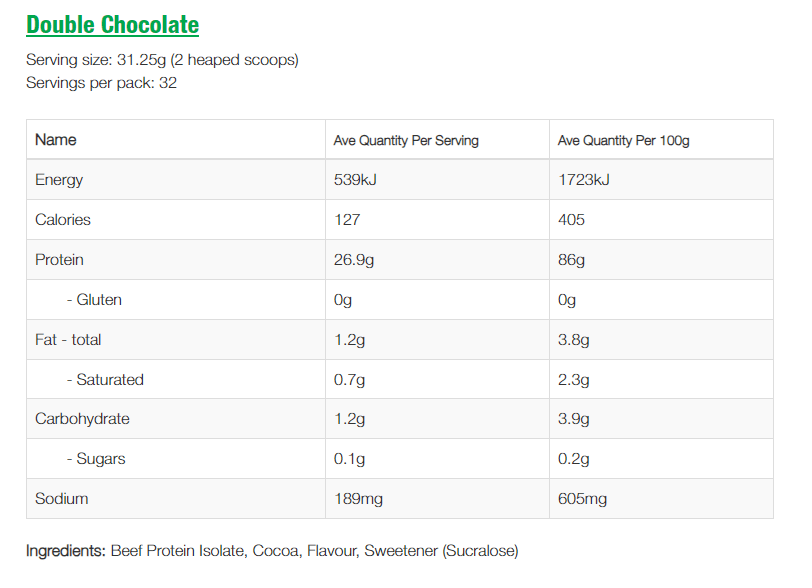Select the 26.9g protein value

354,260
